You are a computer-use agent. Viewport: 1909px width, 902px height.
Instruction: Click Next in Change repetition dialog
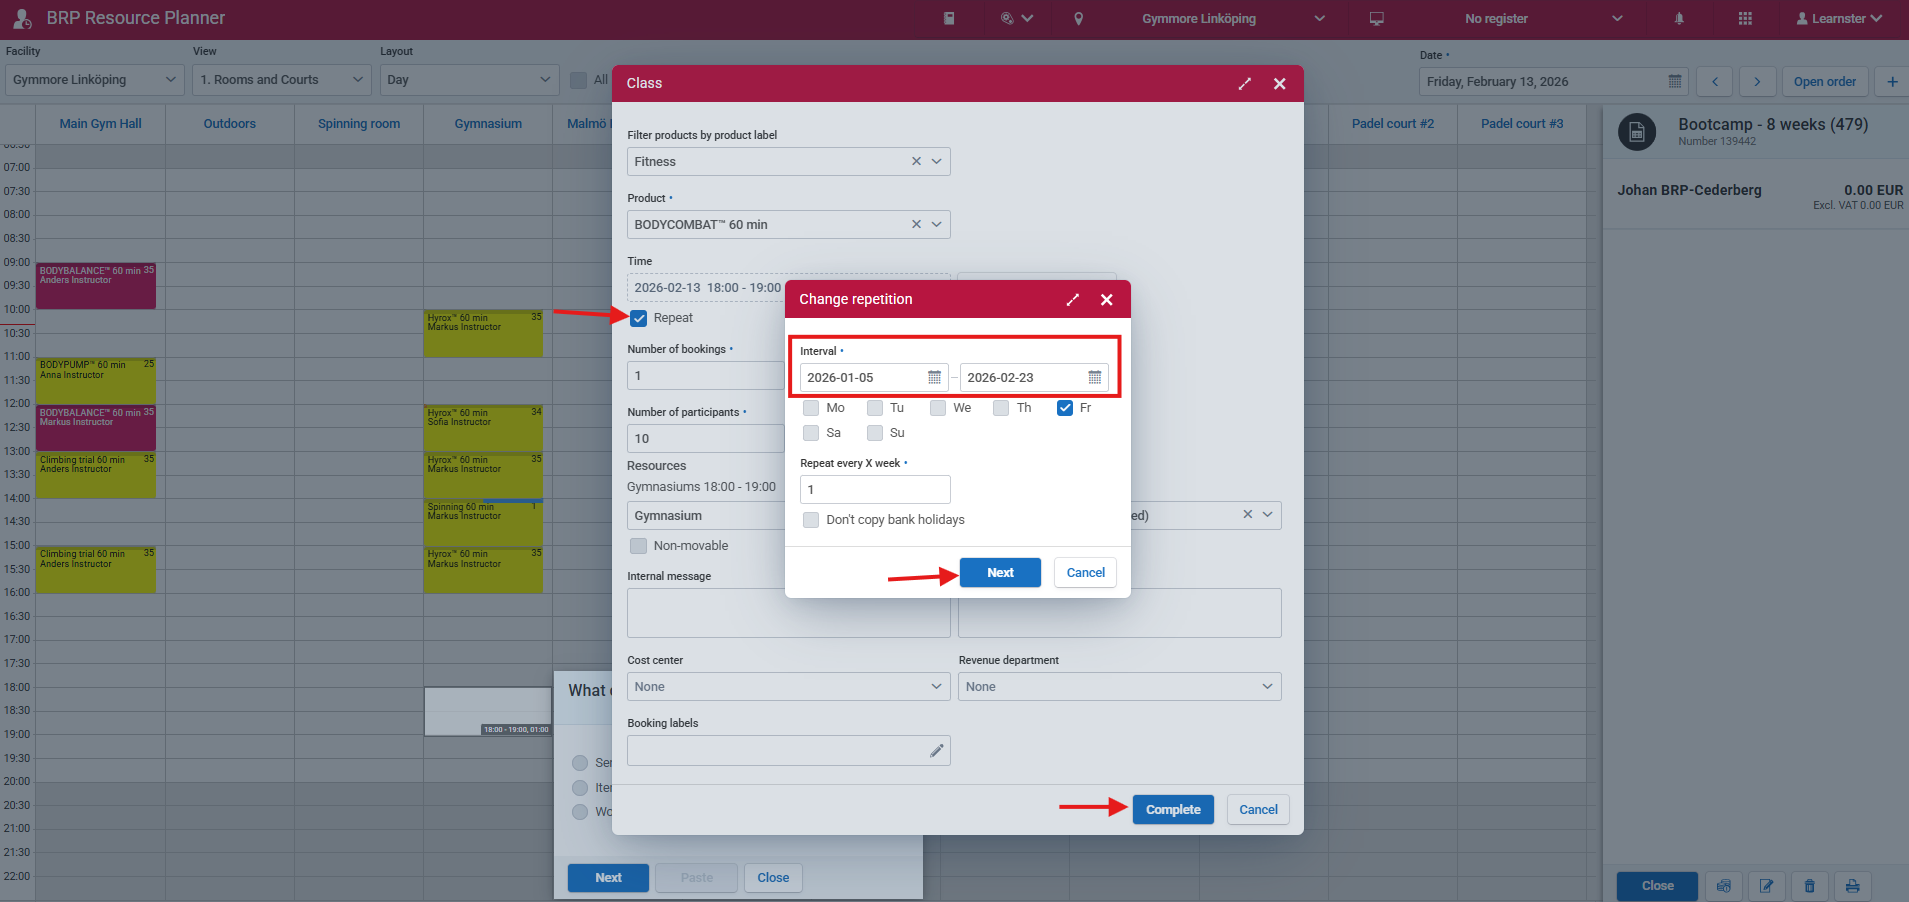coord(1000,573)
